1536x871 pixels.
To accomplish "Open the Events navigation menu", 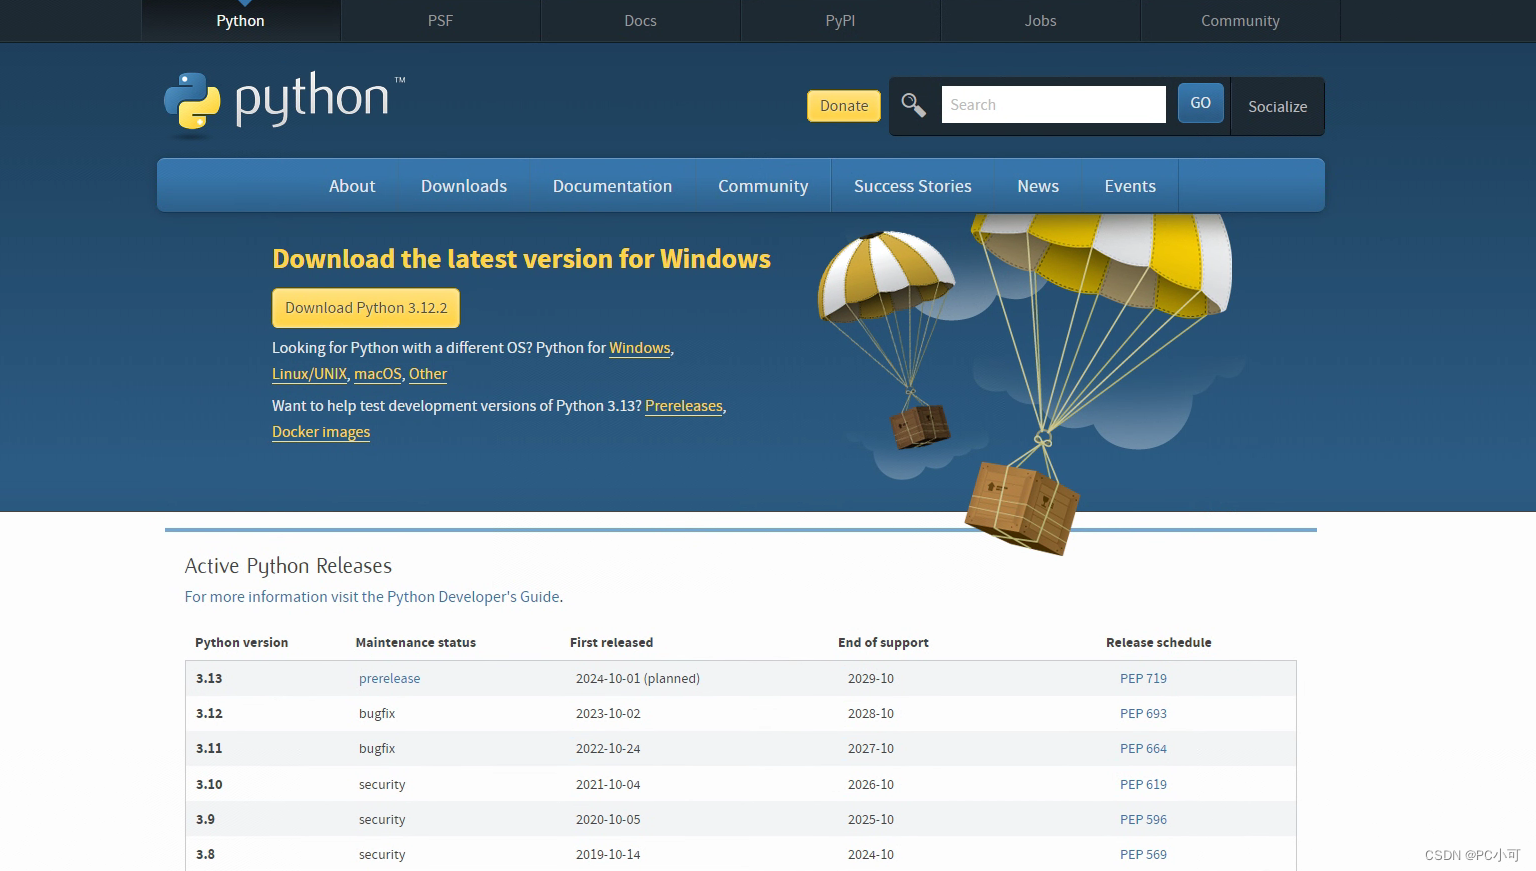I will (x=1130, y=186).
